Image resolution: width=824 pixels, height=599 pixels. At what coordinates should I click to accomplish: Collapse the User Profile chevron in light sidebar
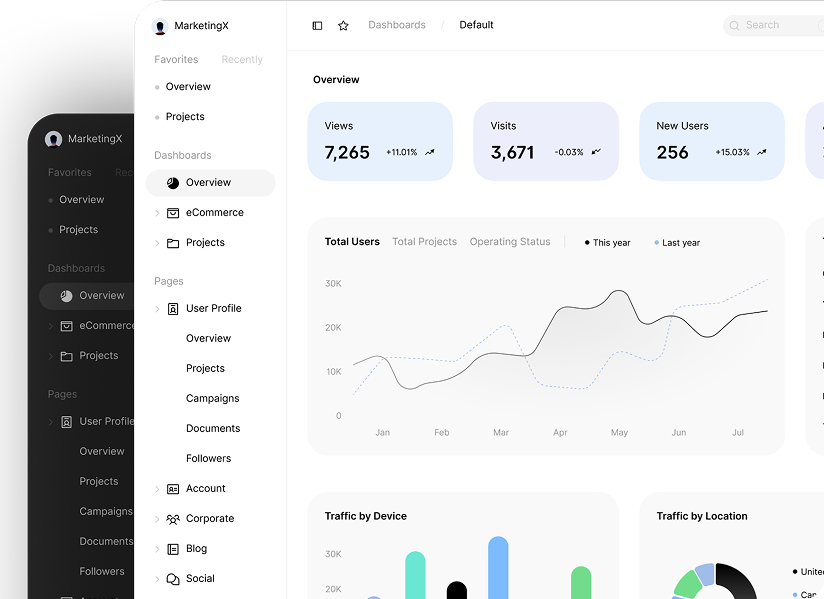tap(157, 309)
